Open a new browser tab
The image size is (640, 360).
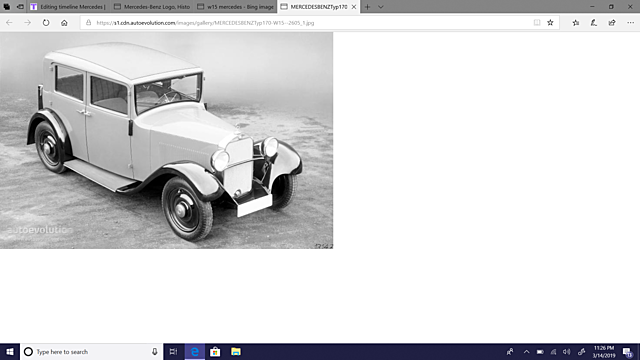coord(367,7)
